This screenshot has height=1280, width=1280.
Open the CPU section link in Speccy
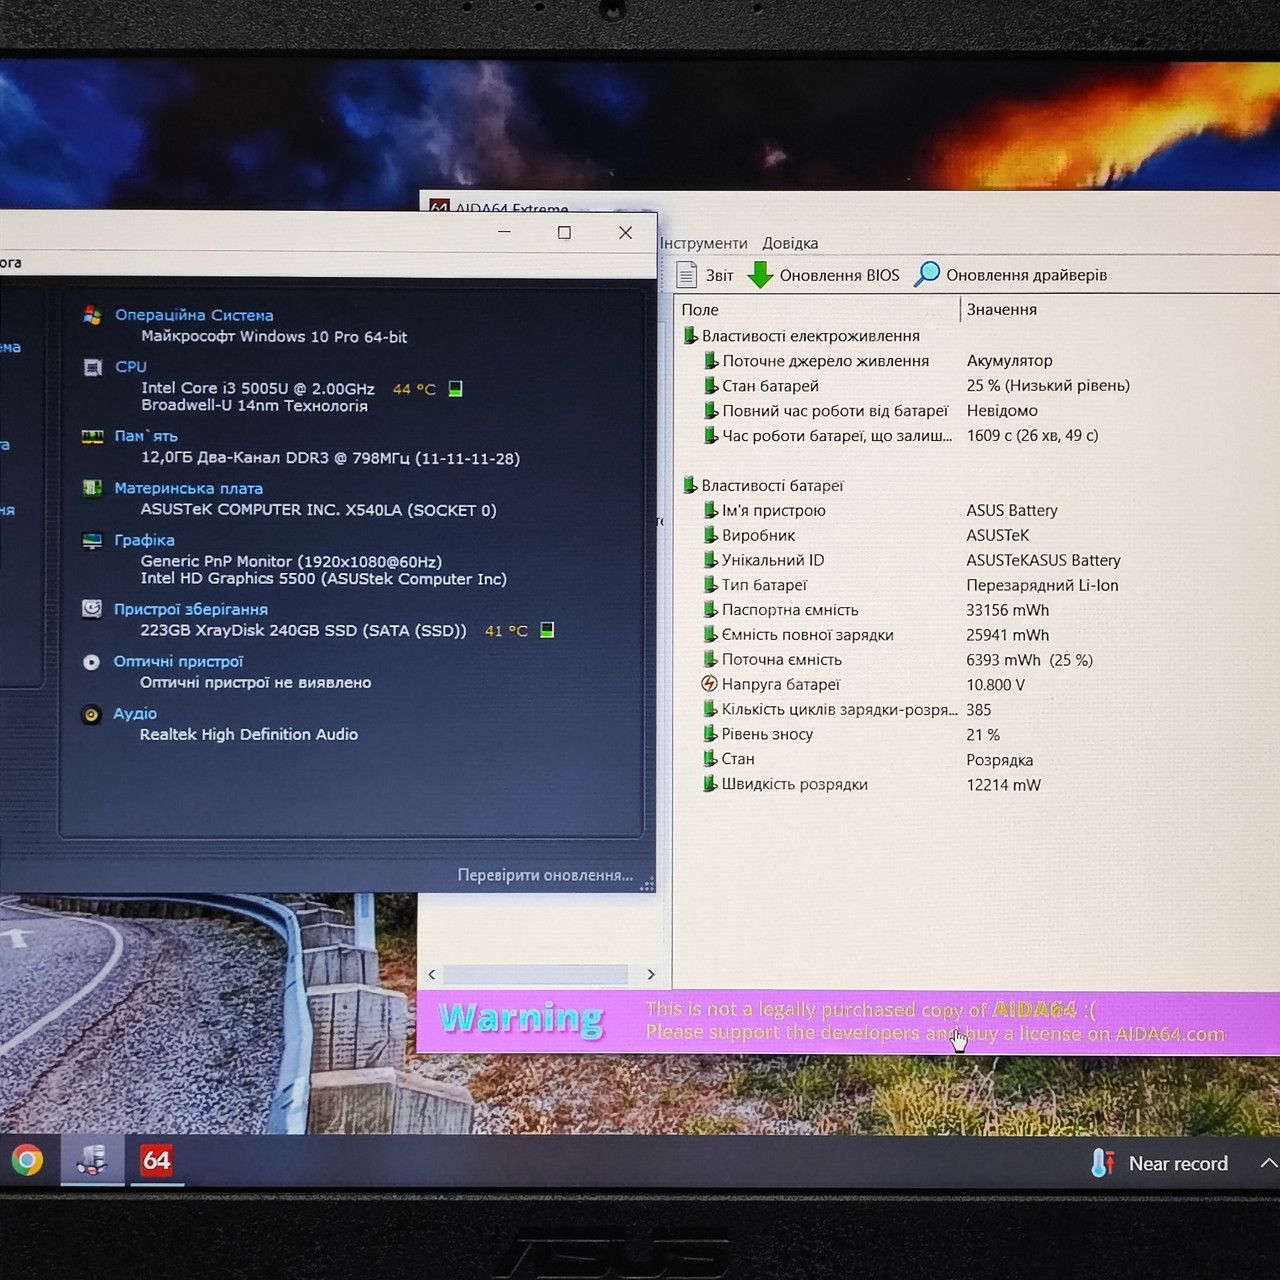[x=131, y=367]
